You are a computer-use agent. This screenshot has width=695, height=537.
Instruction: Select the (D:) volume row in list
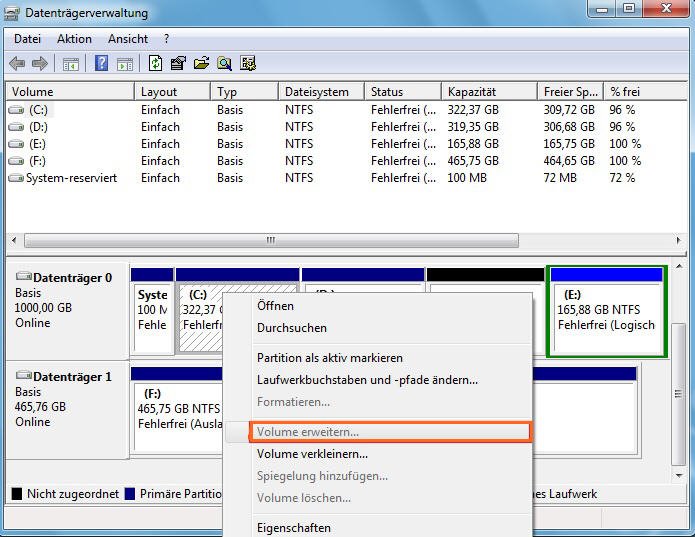[x=38, y=127]
